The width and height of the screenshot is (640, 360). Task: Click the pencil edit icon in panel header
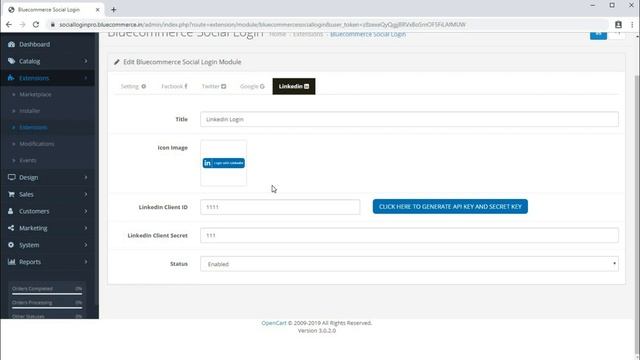(117, 62)
